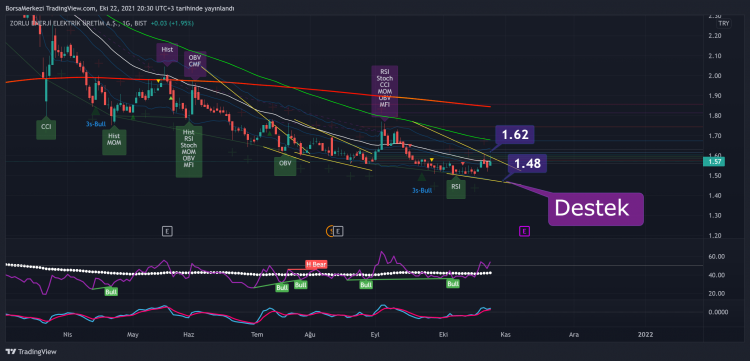Click the 2.00 price scale value
Viewport: 750px width, 361px height.
click(715, 76)
